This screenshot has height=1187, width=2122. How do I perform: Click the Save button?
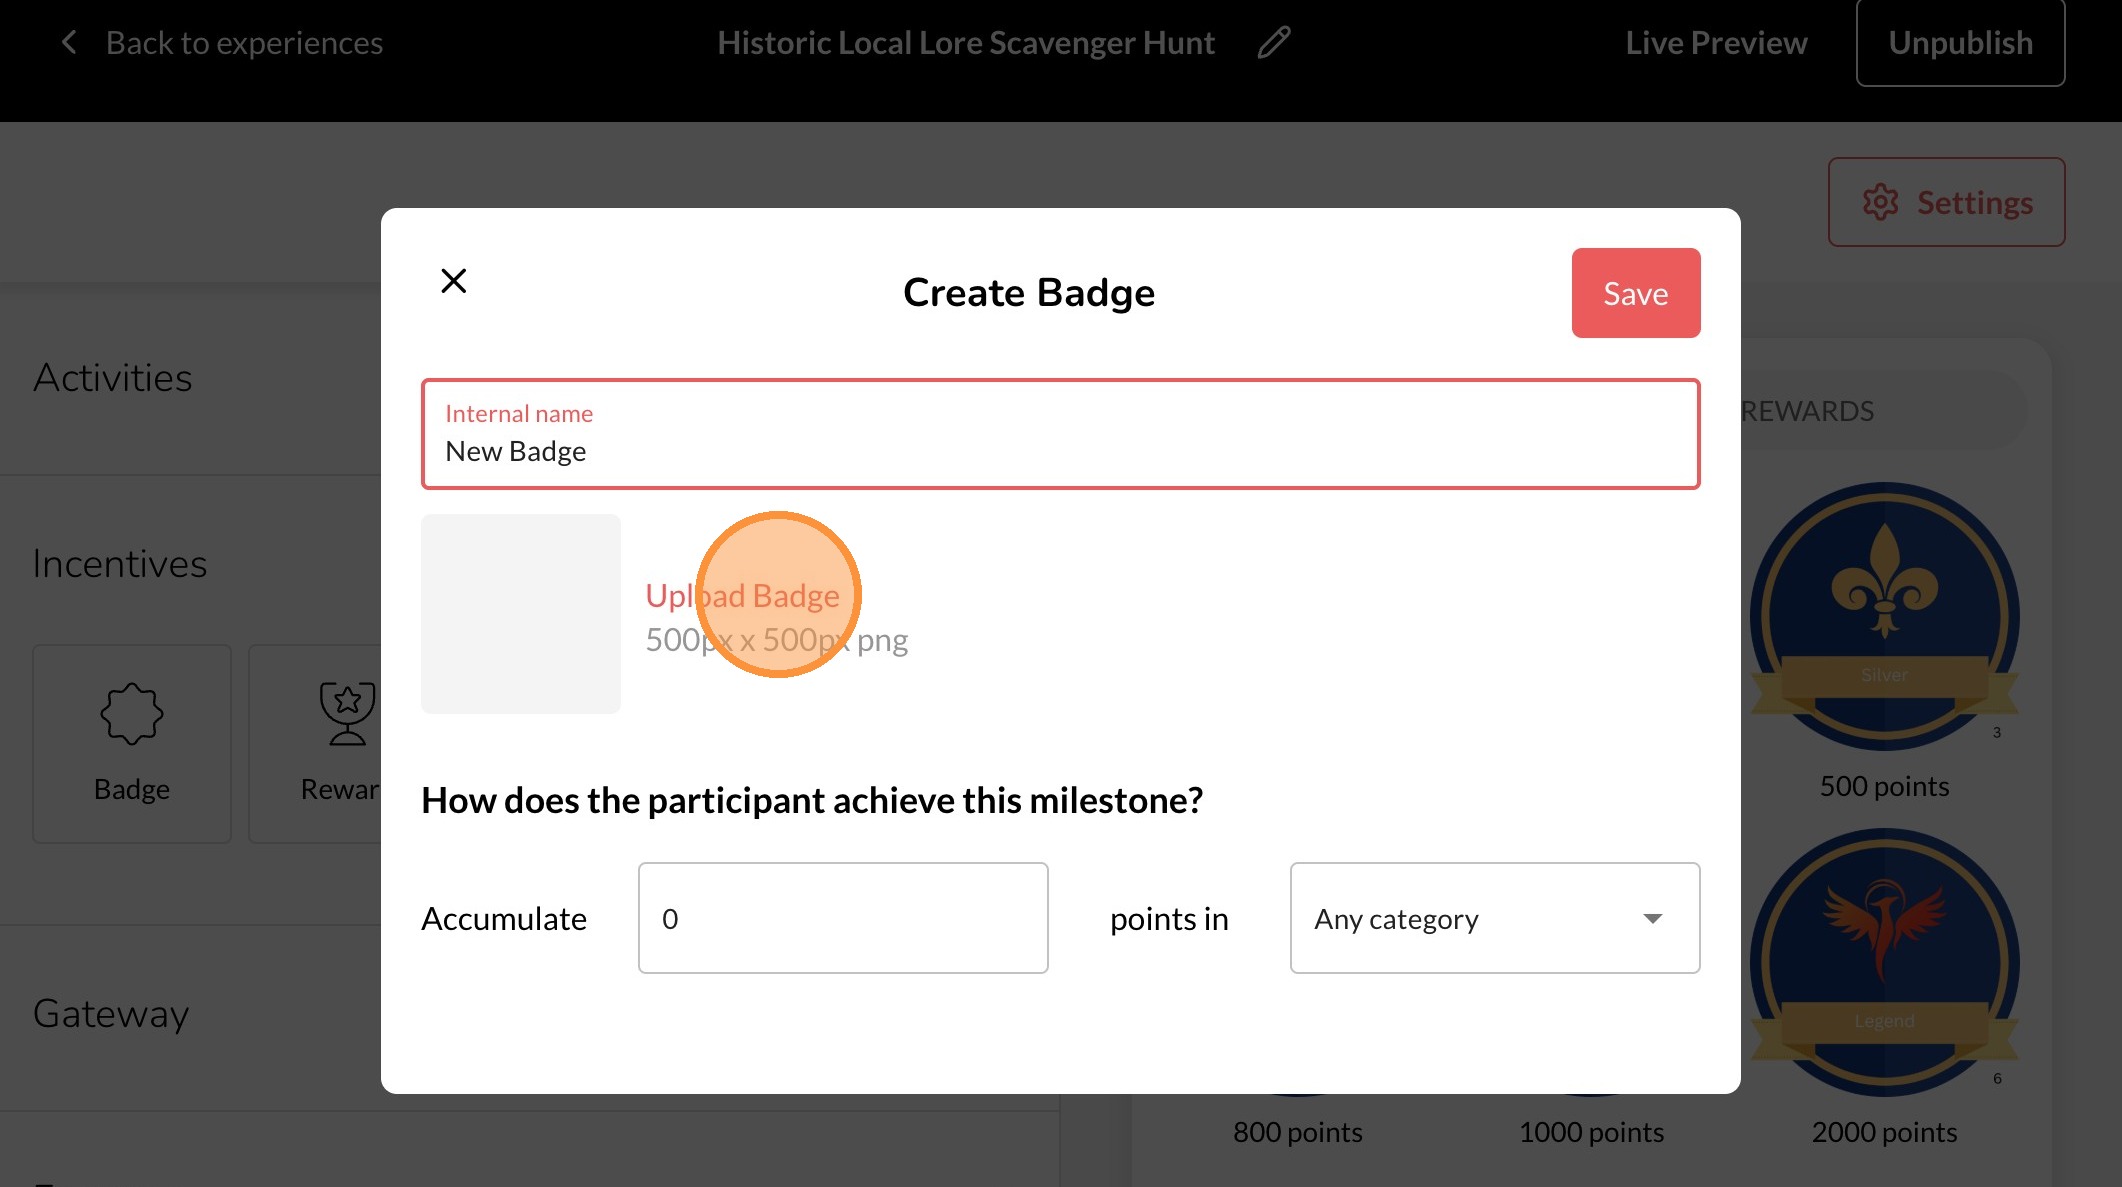[x=1635, y=293]
